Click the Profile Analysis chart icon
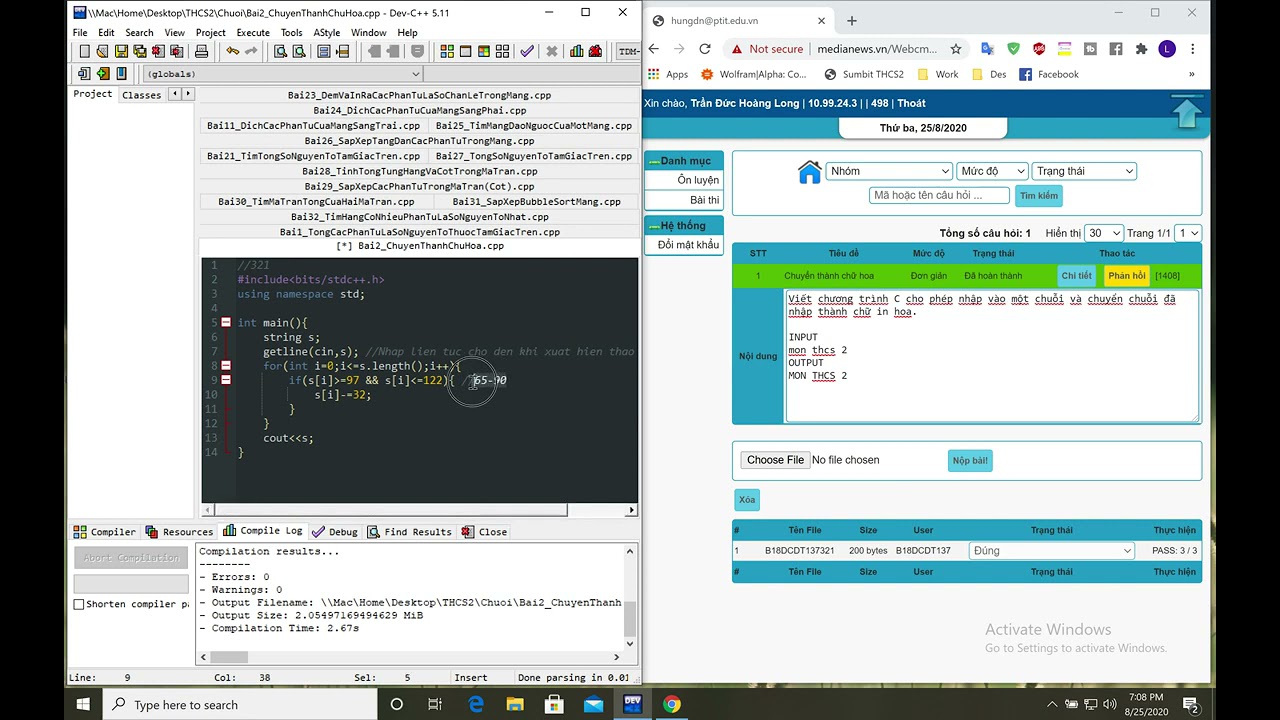Screen dimensions: 1280x720 (576, 52)
